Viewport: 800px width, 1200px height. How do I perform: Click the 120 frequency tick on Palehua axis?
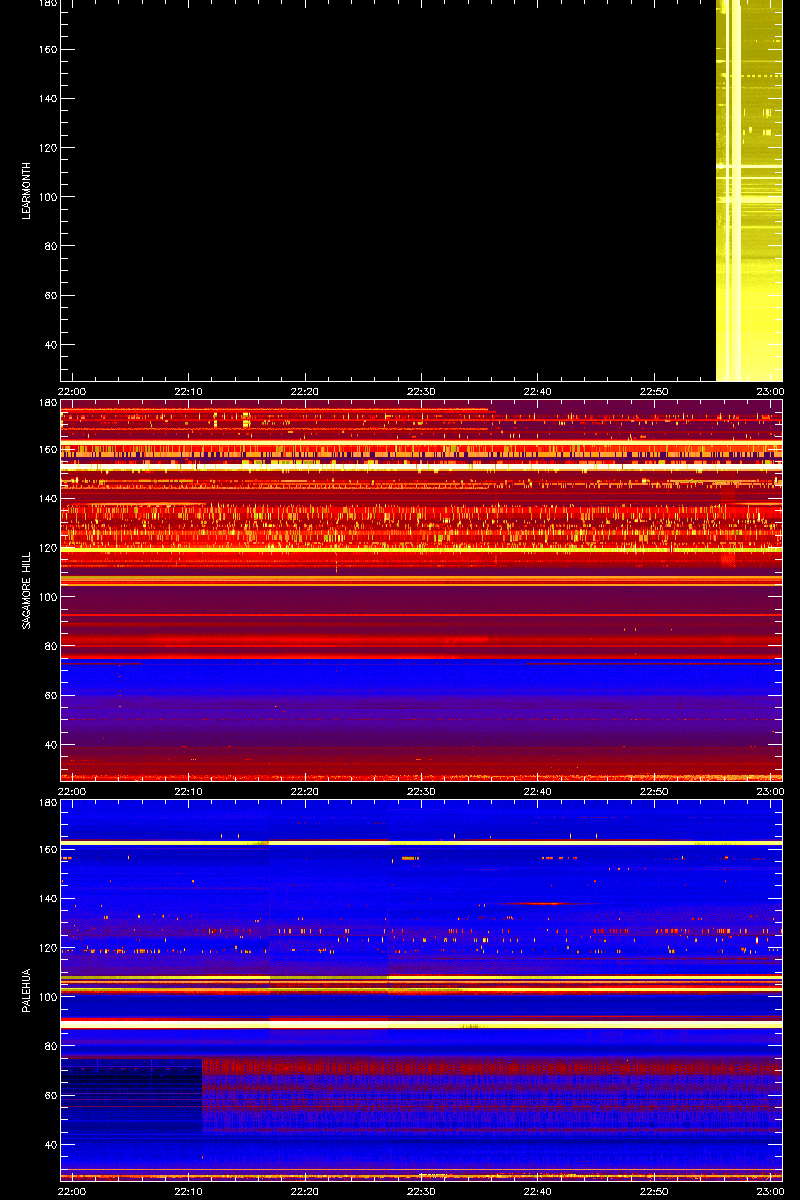(x=48, y=948)
